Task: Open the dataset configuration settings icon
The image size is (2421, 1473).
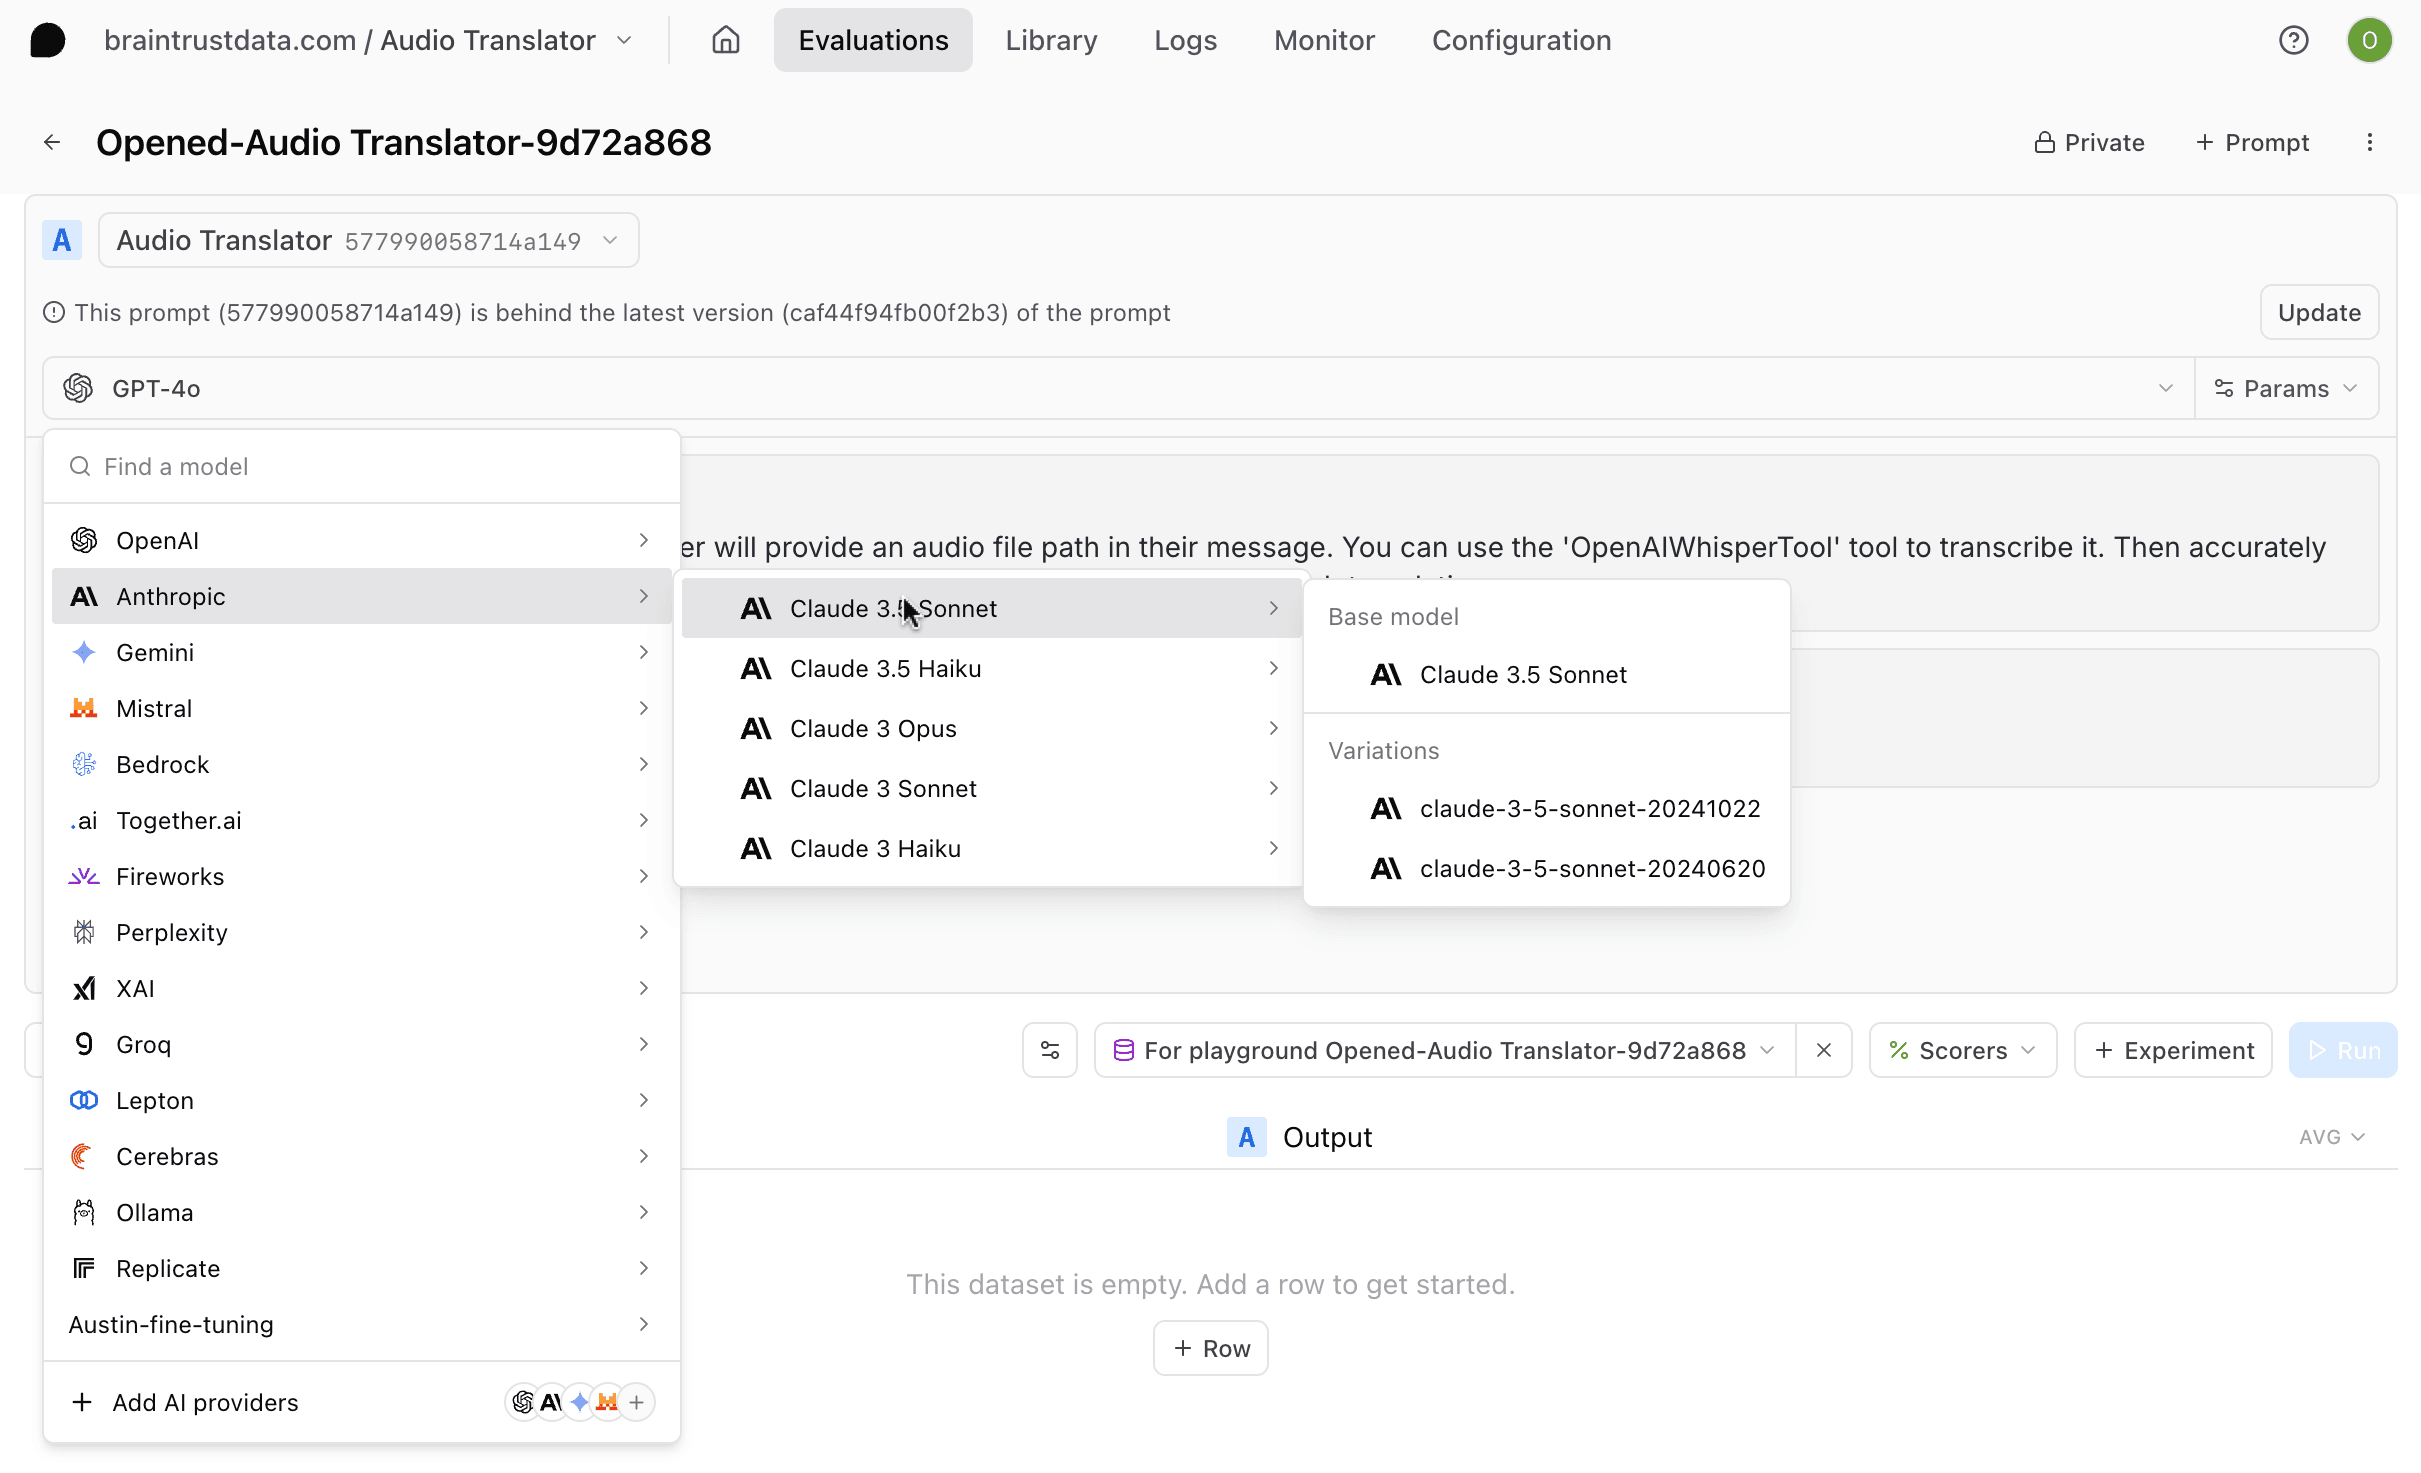Action: pyautogui.click(x=1049, y=1049)
